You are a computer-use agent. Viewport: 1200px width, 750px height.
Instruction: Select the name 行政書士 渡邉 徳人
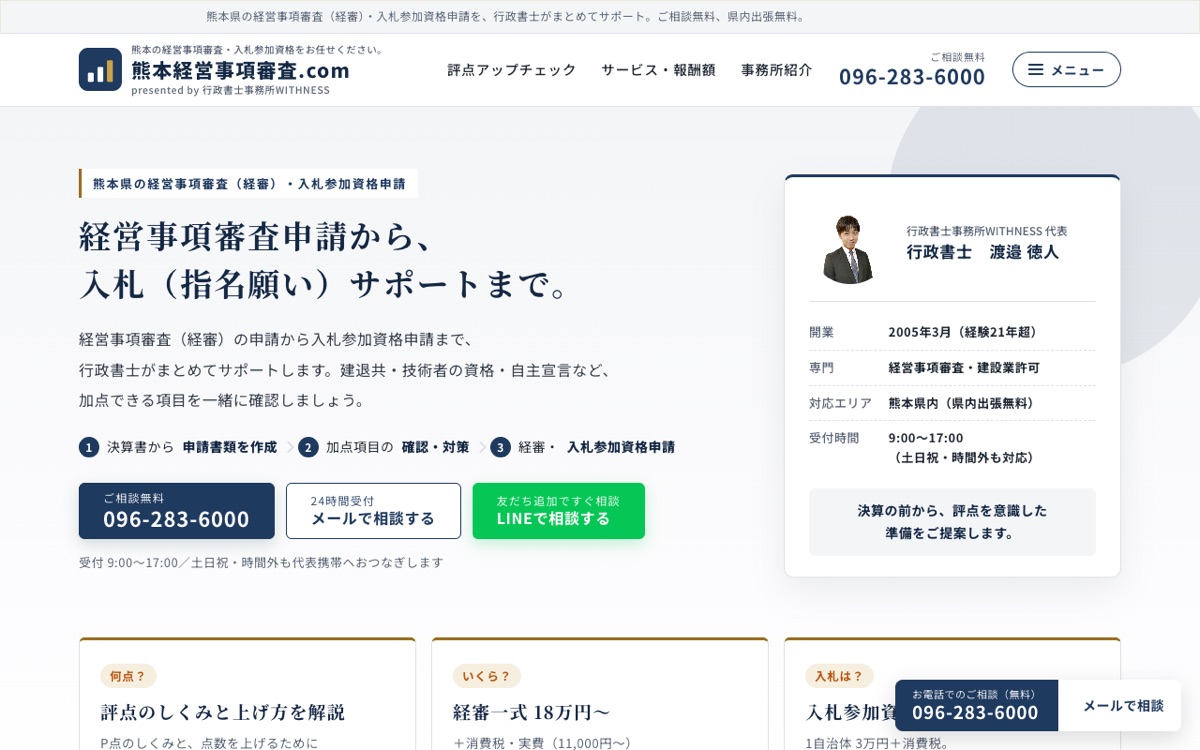983,252
